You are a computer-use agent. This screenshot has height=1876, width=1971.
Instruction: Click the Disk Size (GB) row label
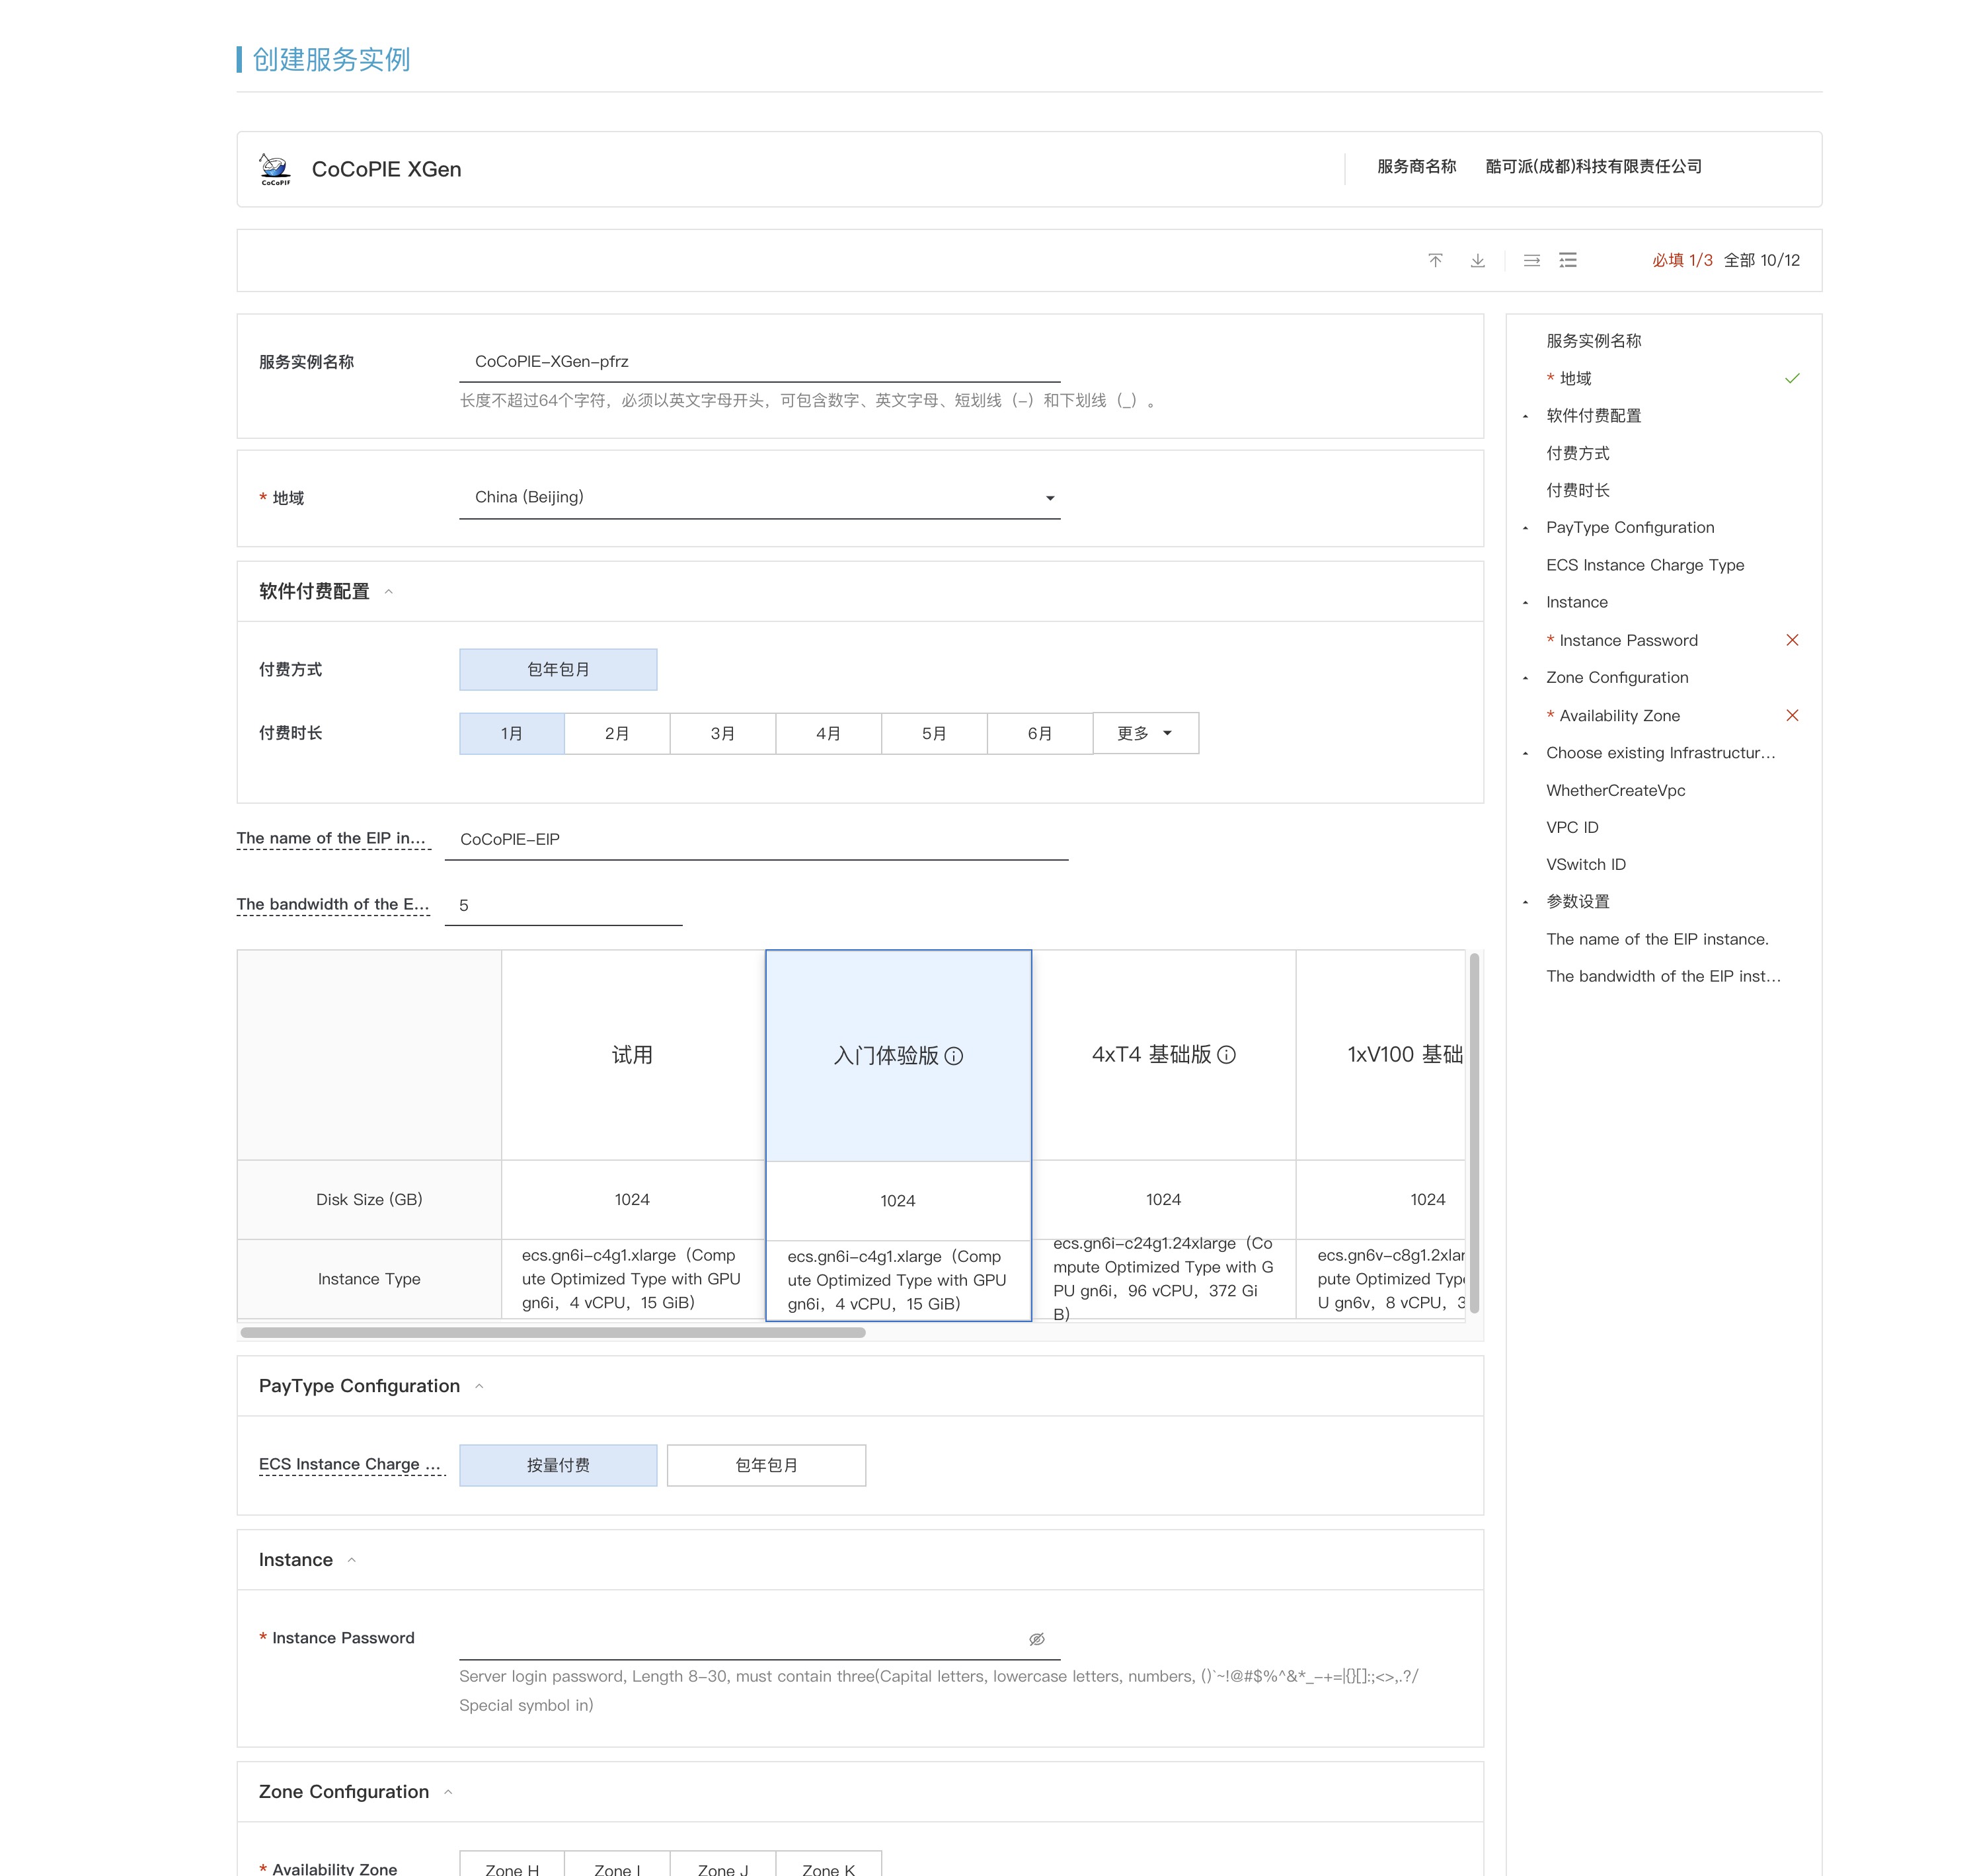tap(369, 1199)
